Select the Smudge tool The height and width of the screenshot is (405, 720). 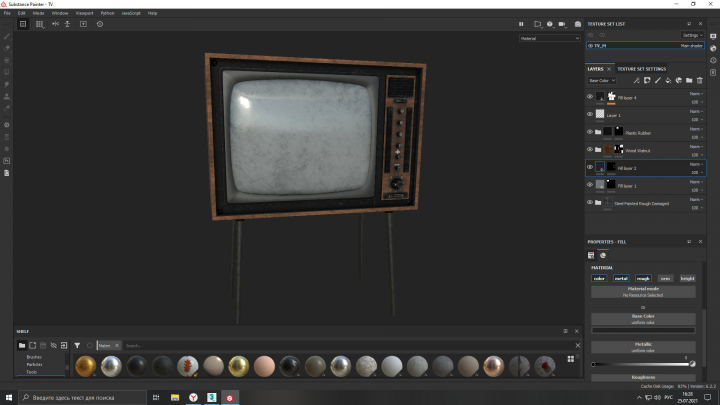coord(7,84)
